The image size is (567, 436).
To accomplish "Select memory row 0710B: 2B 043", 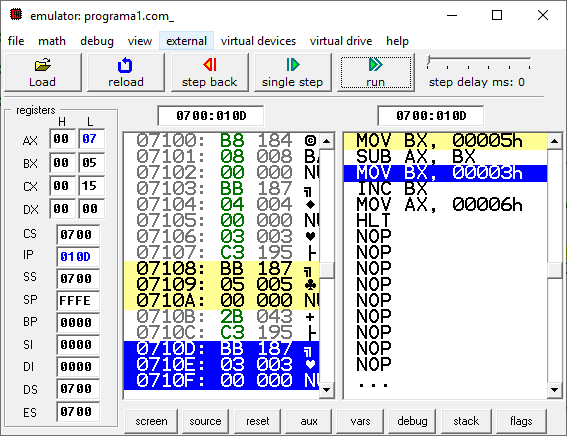I will click(221, 317).
